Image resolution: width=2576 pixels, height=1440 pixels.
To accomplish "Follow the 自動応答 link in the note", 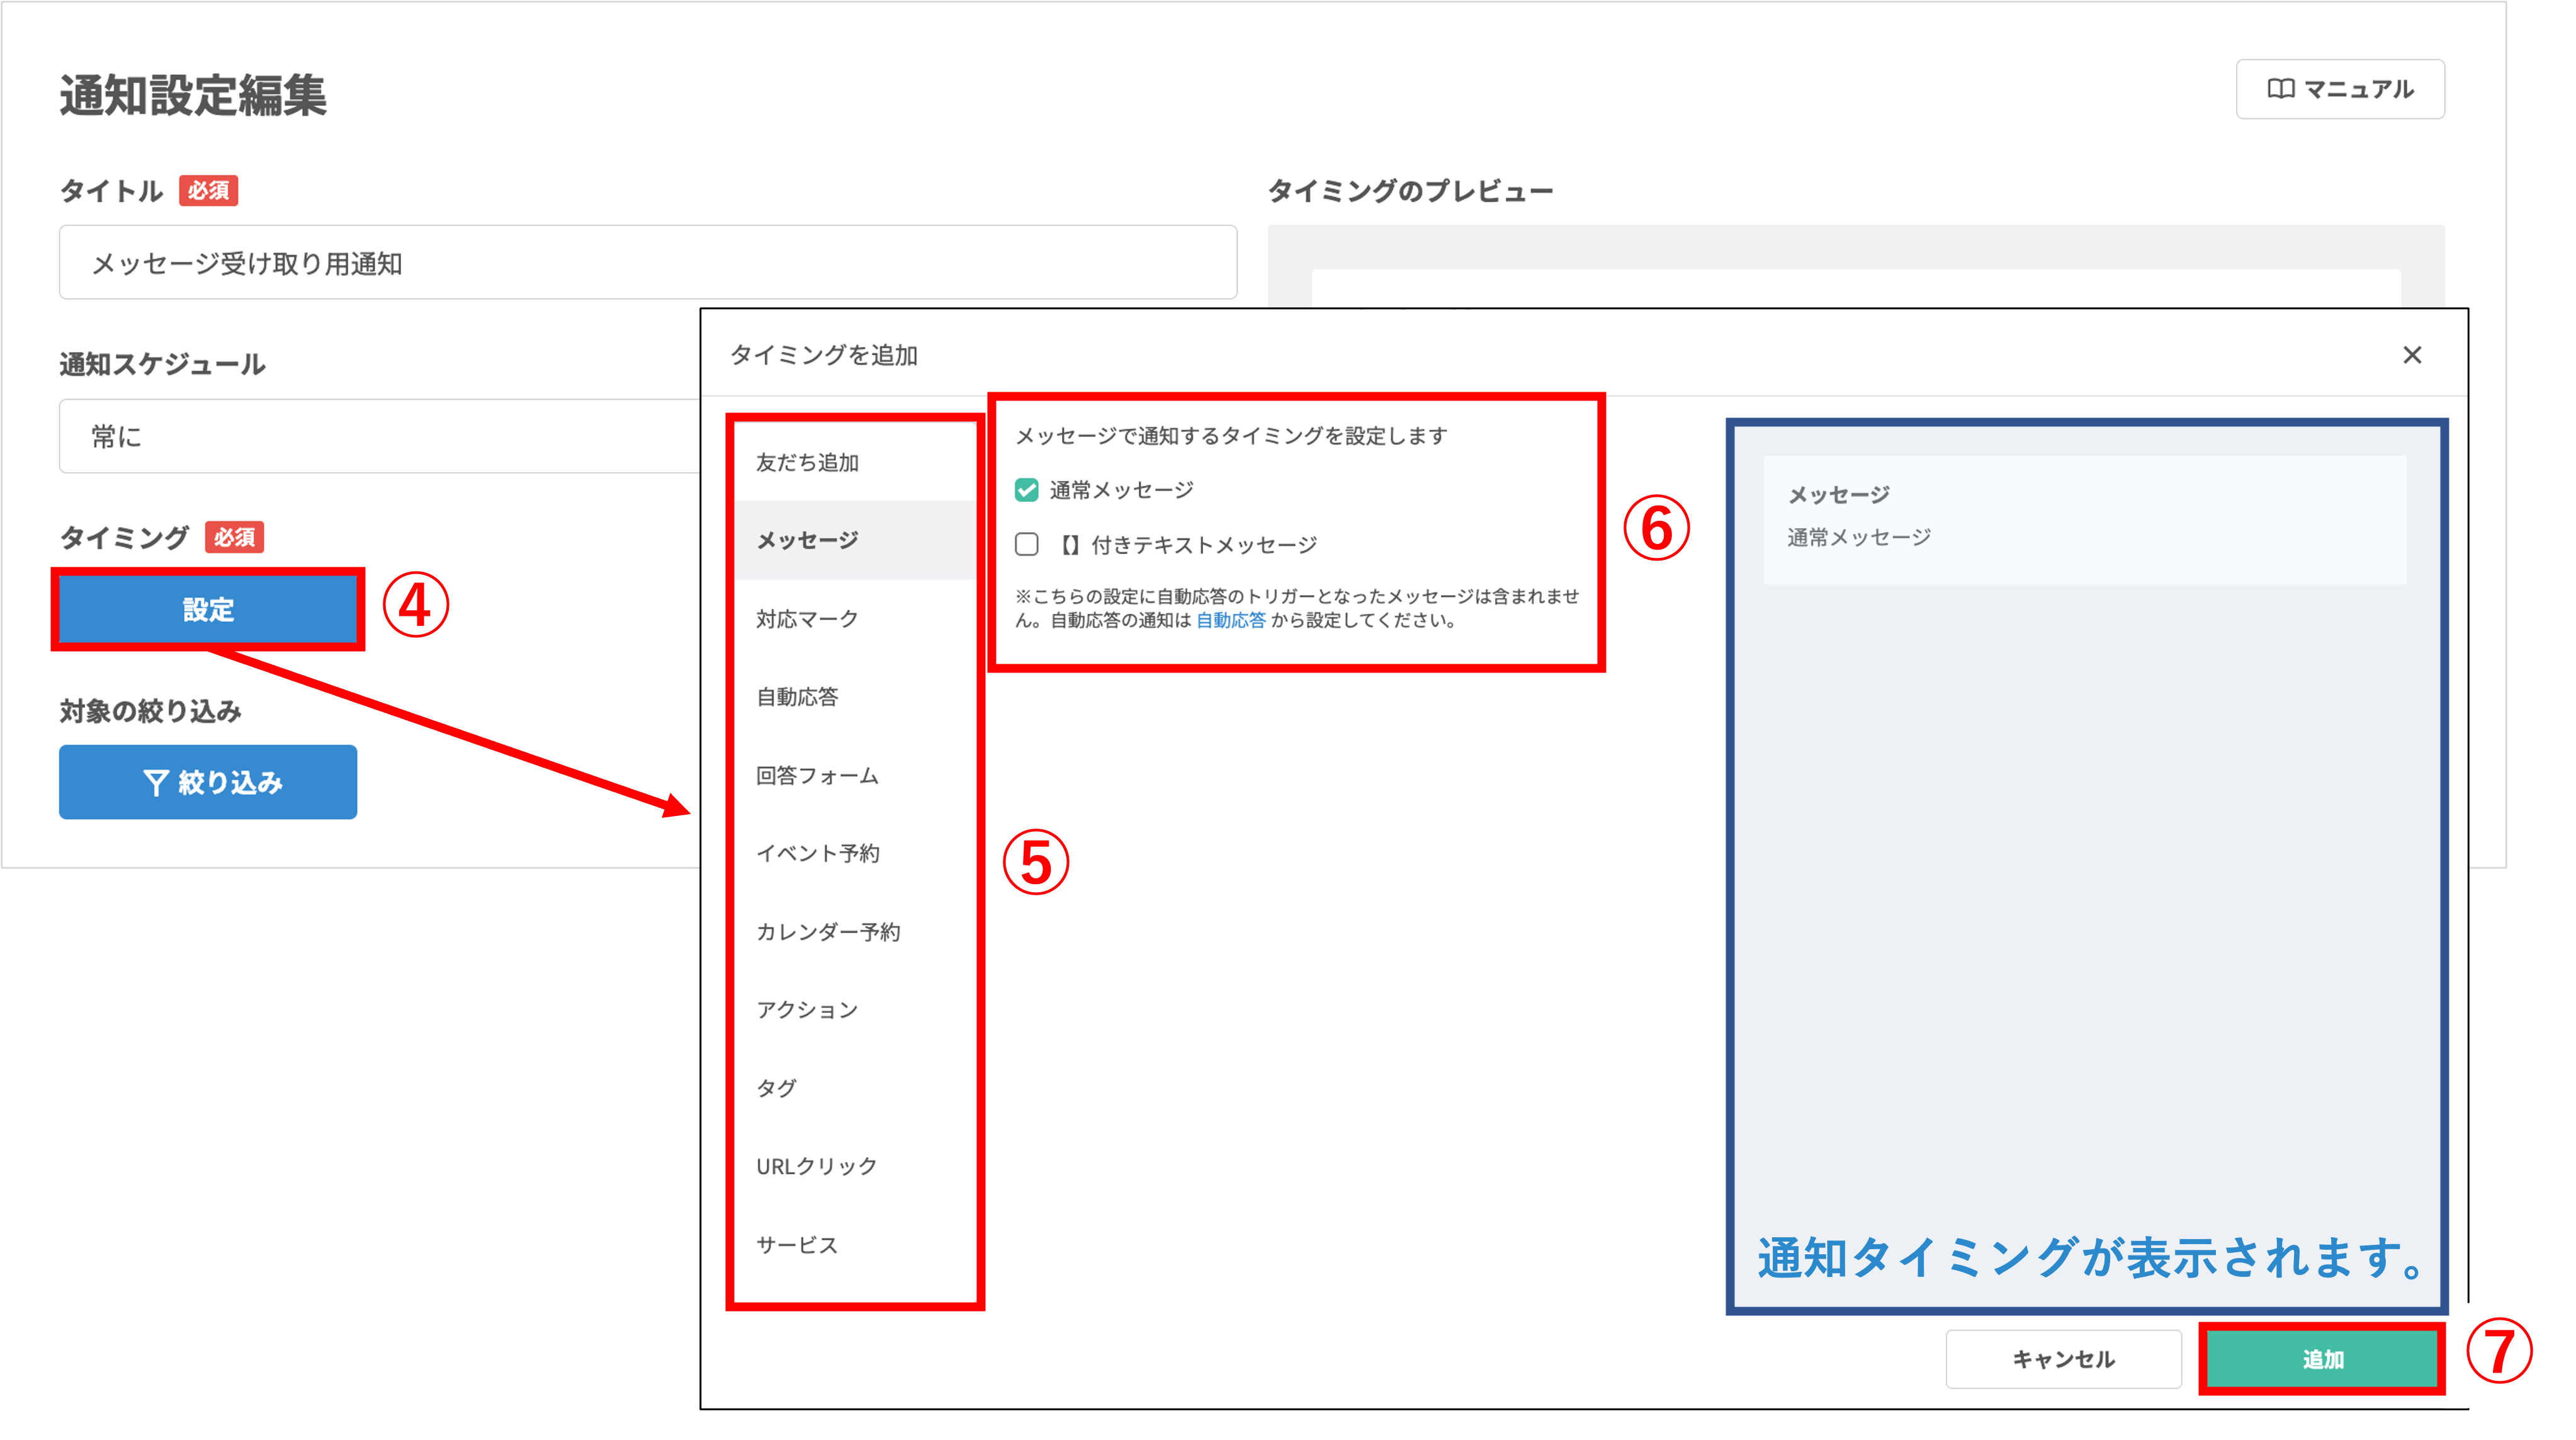I will tap(1230, 620).
